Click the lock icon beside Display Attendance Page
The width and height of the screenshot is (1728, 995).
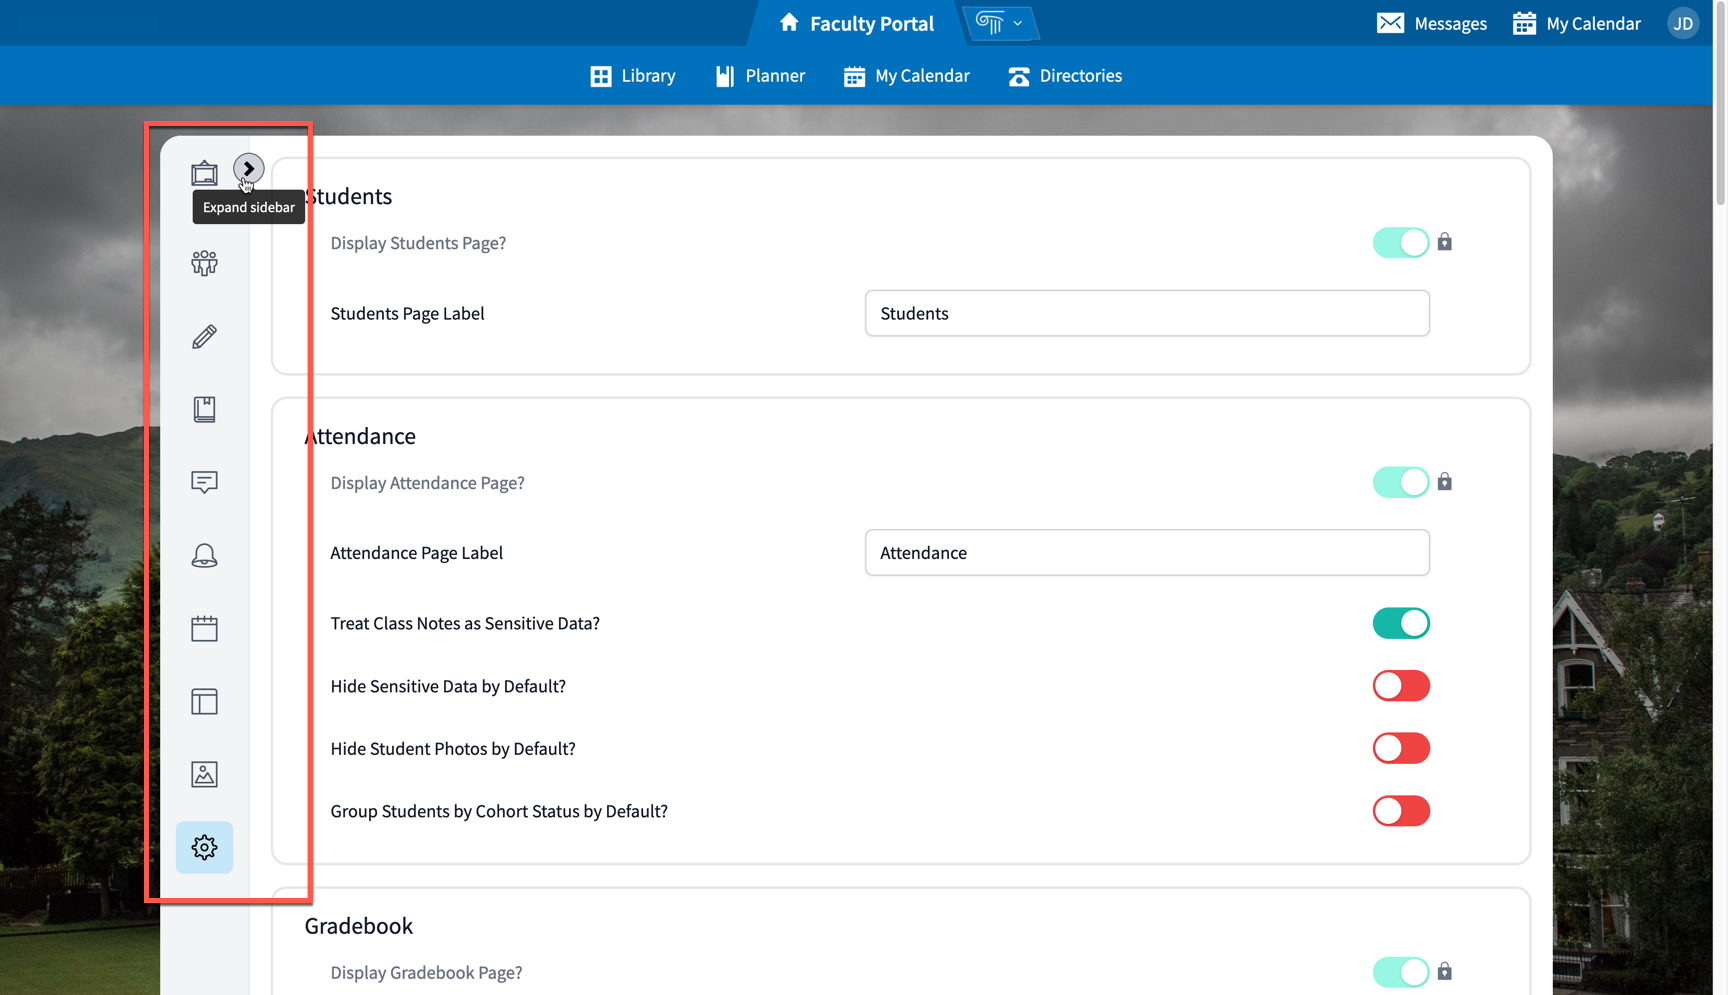pyautogui.click(x=1445, y=482)
